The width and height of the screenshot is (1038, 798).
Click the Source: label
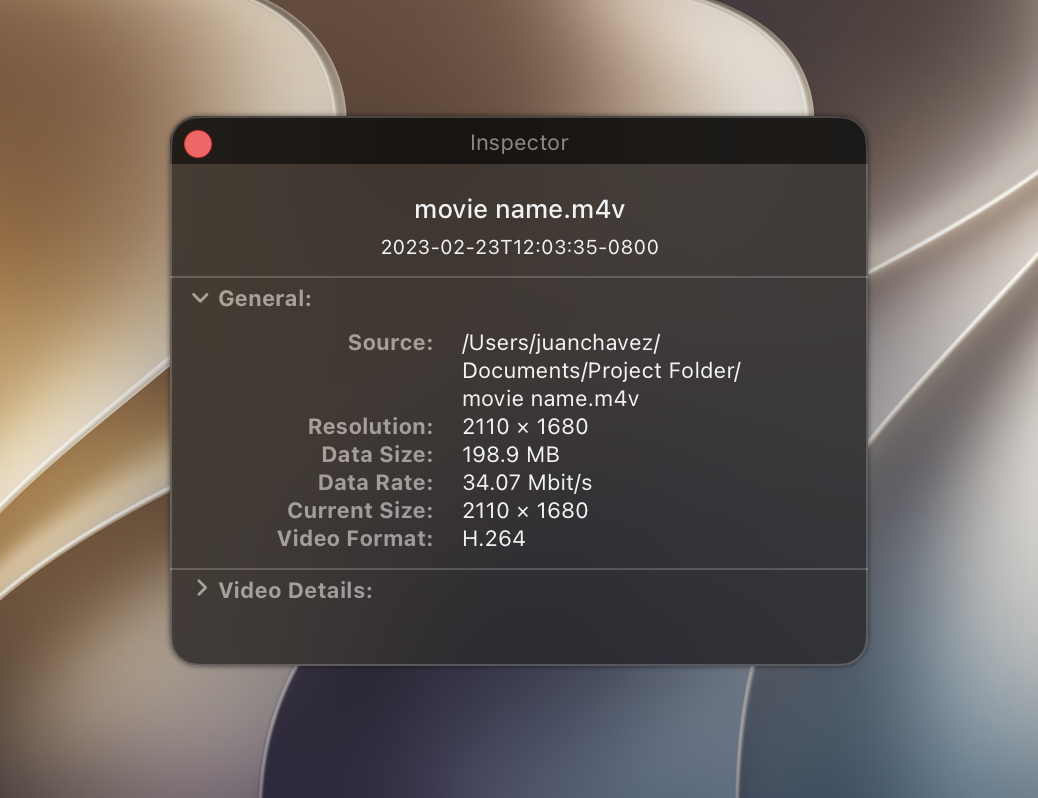coord(391,342)
